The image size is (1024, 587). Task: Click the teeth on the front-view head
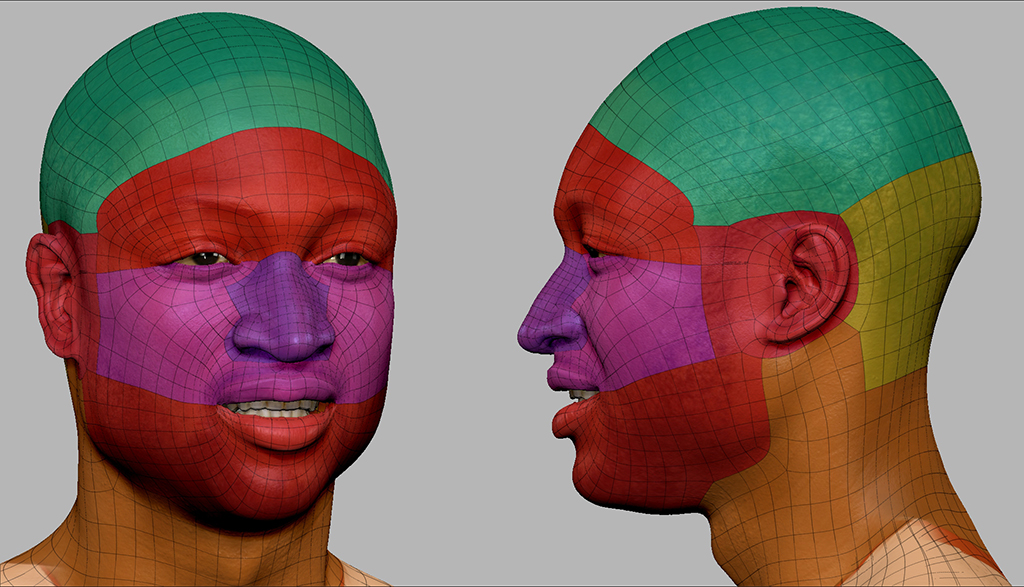point(274,409)
